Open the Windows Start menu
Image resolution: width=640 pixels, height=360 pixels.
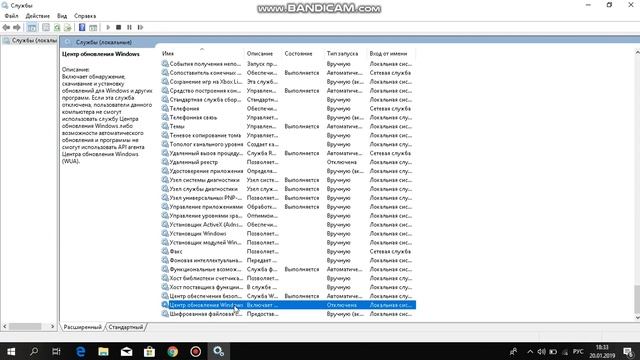[11, 351]
